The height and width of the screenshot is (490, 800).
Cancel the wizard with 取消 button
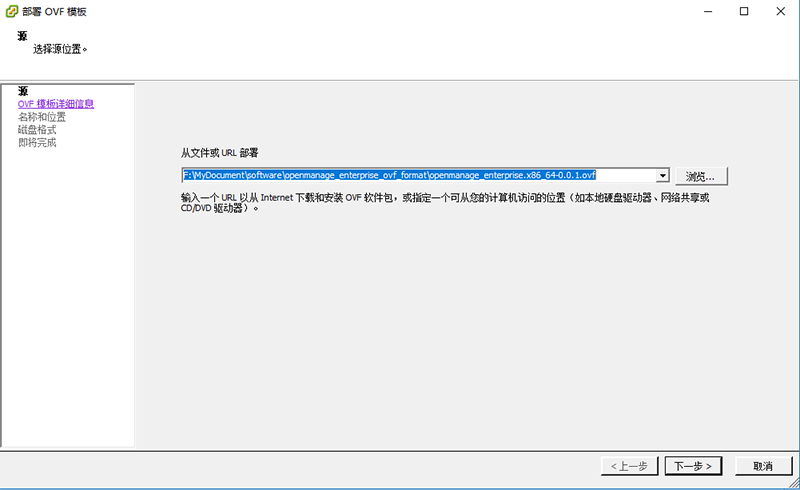[763, 466]
